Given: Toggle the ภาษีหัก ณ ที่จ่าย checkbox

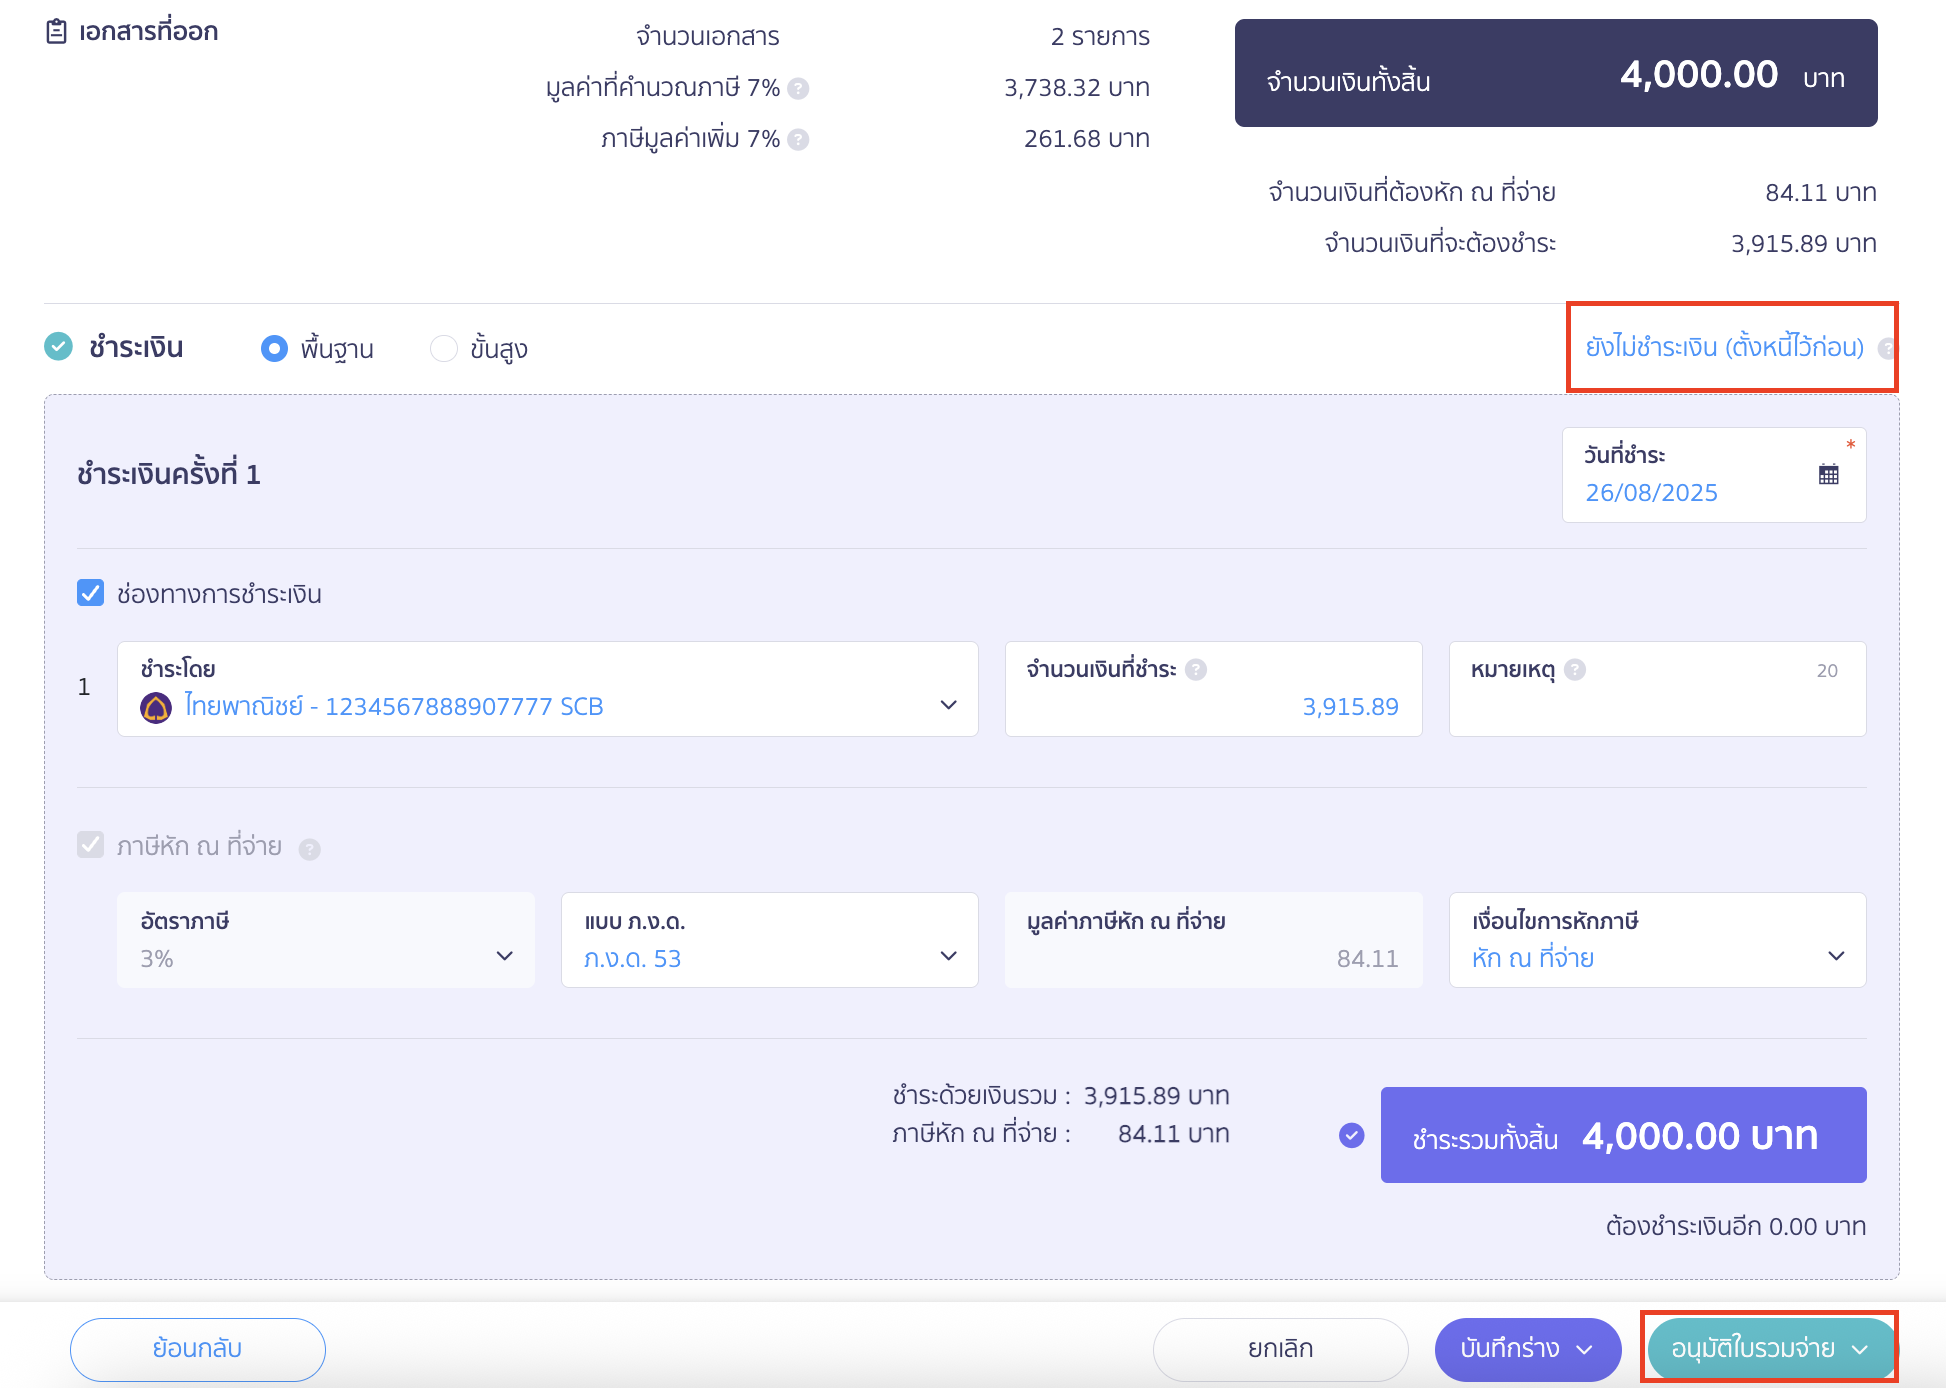Looking at the screenshot, I should (91, 845).
